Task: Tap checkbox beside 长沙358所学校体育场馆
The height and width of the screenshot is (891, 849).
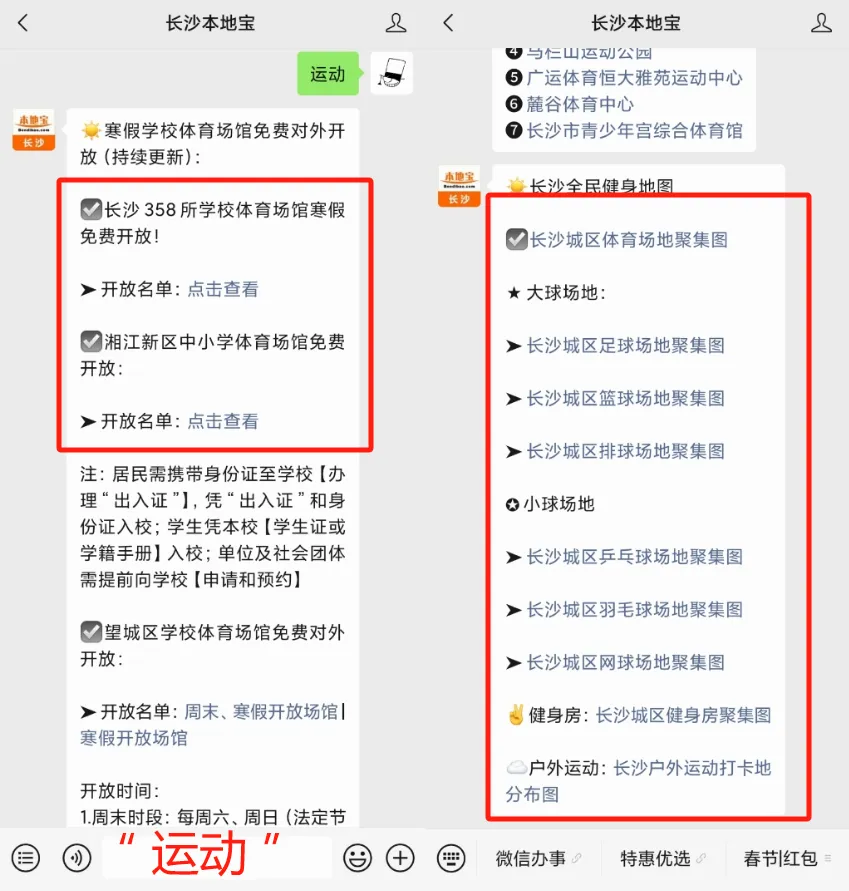Action: click(x=91, y=209)
